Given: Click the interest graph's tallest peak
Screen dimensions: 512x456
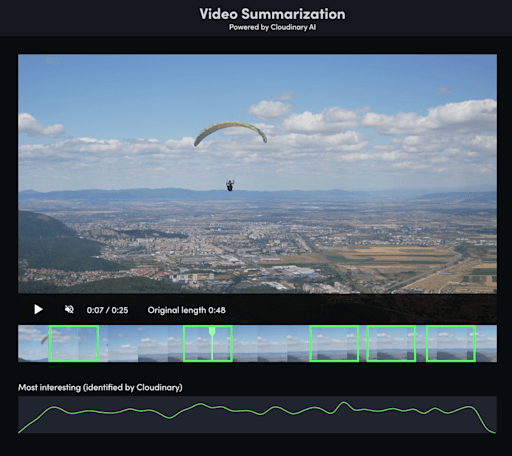Looking at the screenshot, I should point(343,403).
